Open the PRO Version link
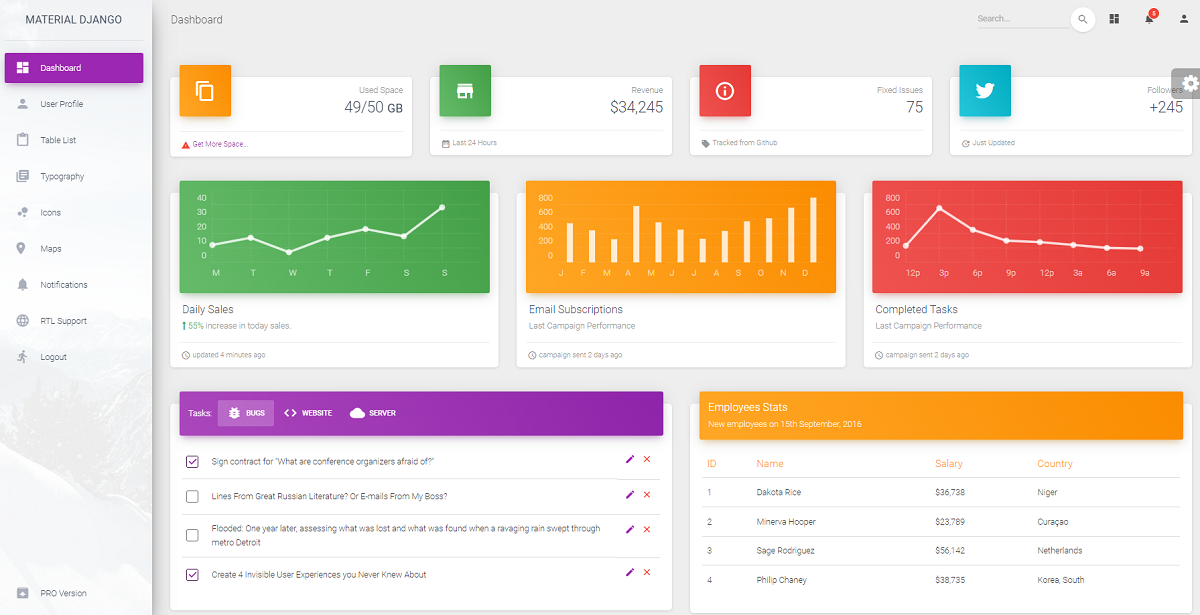 coord(63,593)
